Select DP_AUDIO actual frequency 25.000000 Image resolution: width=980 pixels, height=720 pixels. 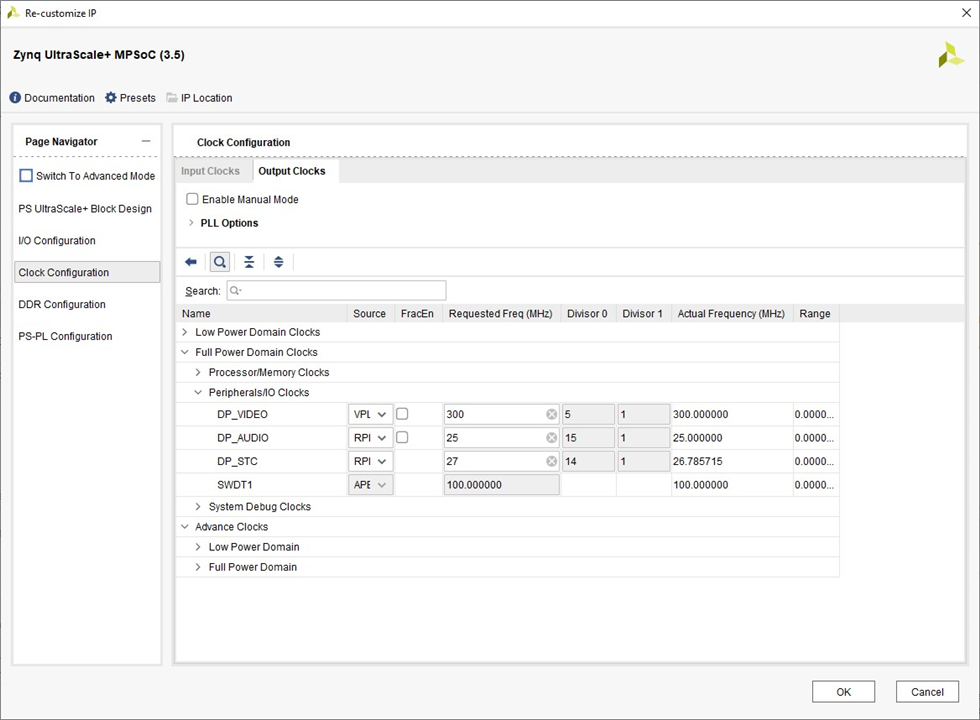pyautogui.click(x=698, y=438)
